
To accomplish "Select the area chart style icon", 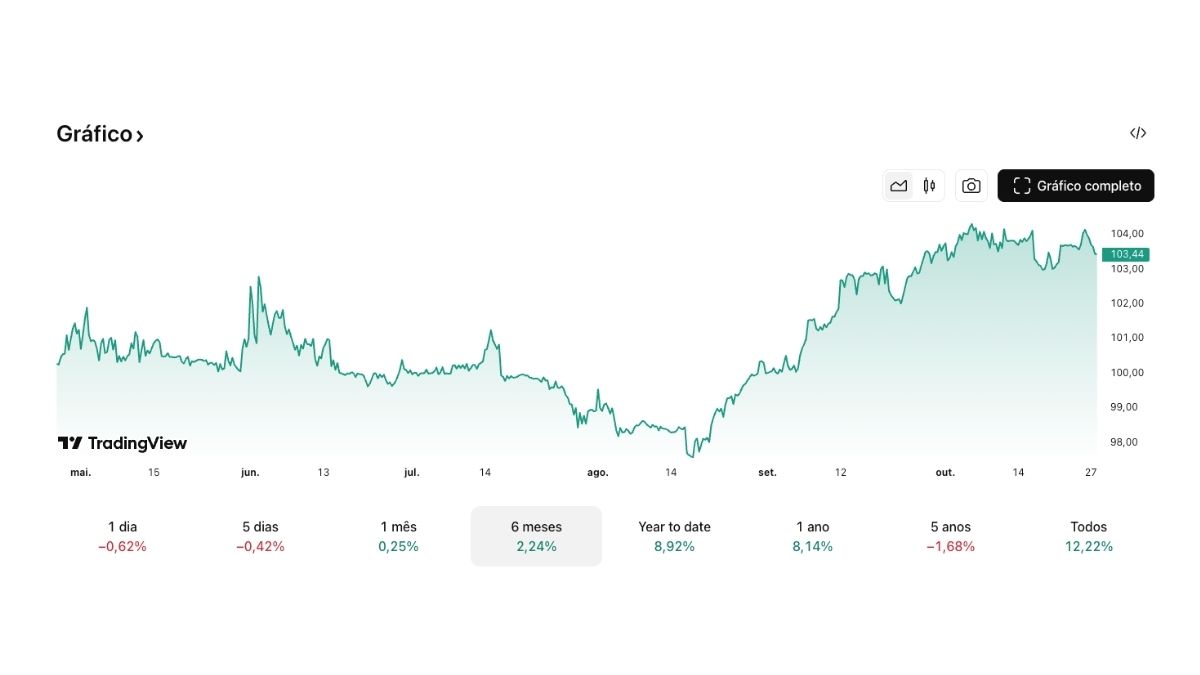I will point(898,185).
